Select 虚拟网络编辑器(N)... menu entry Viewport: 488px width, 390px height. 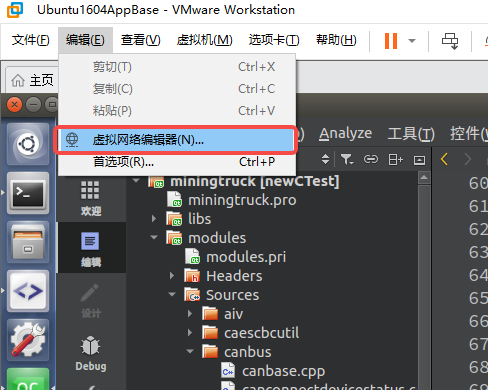[x=176, y=140]
